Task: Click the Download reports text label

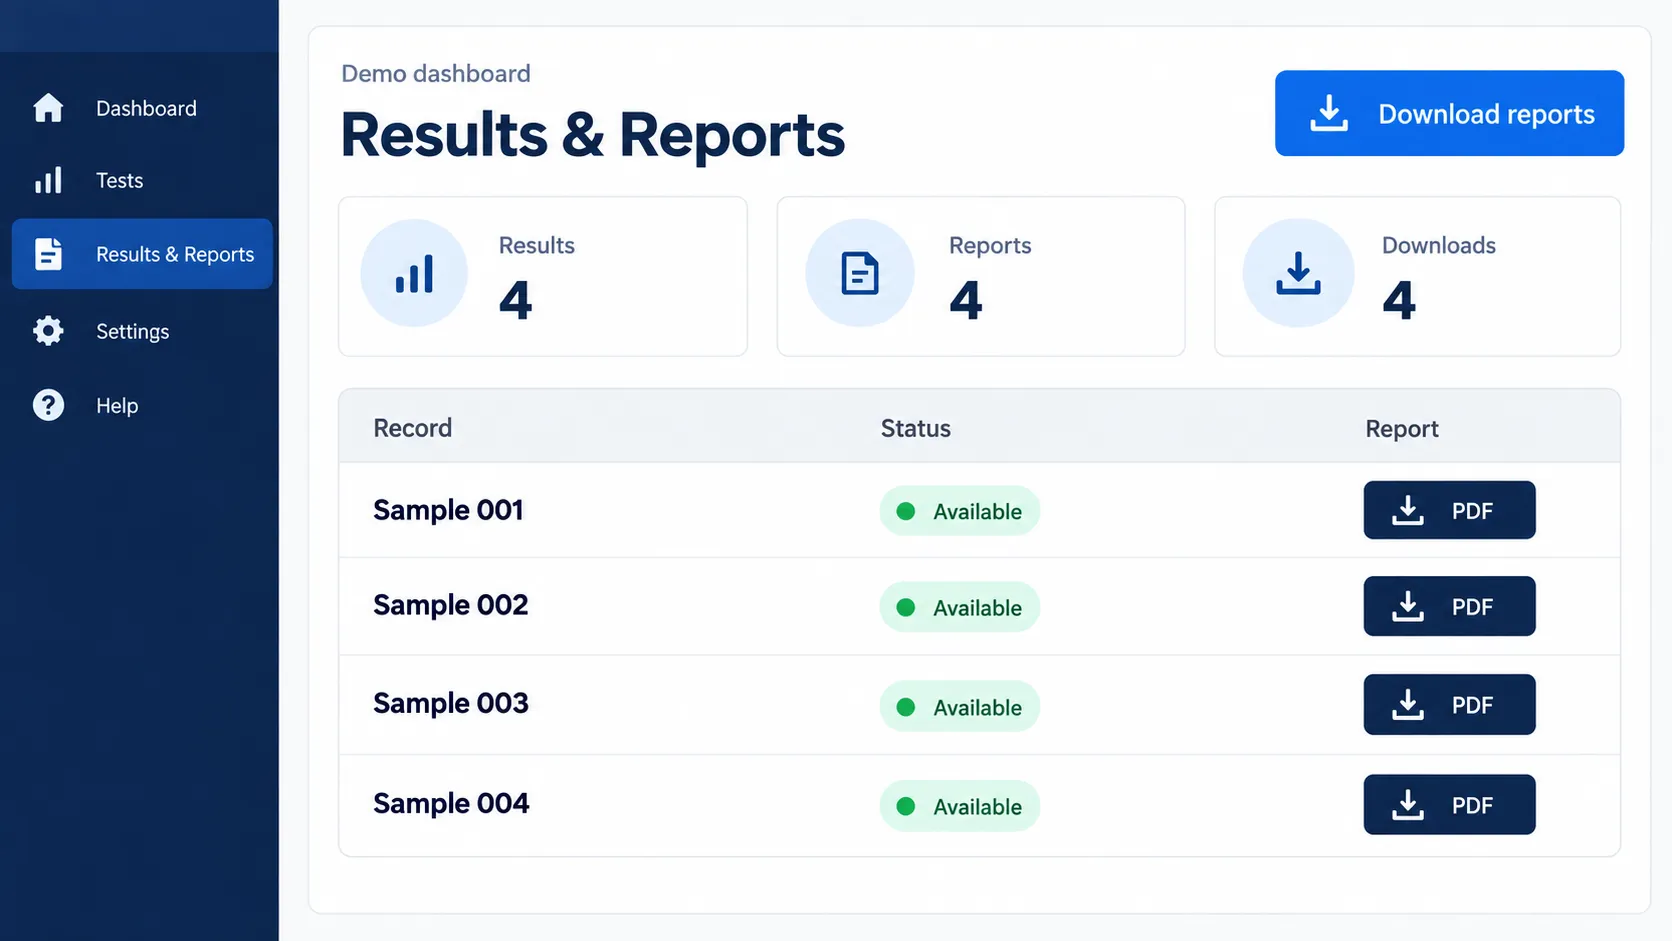Action: pos(1486,114)
